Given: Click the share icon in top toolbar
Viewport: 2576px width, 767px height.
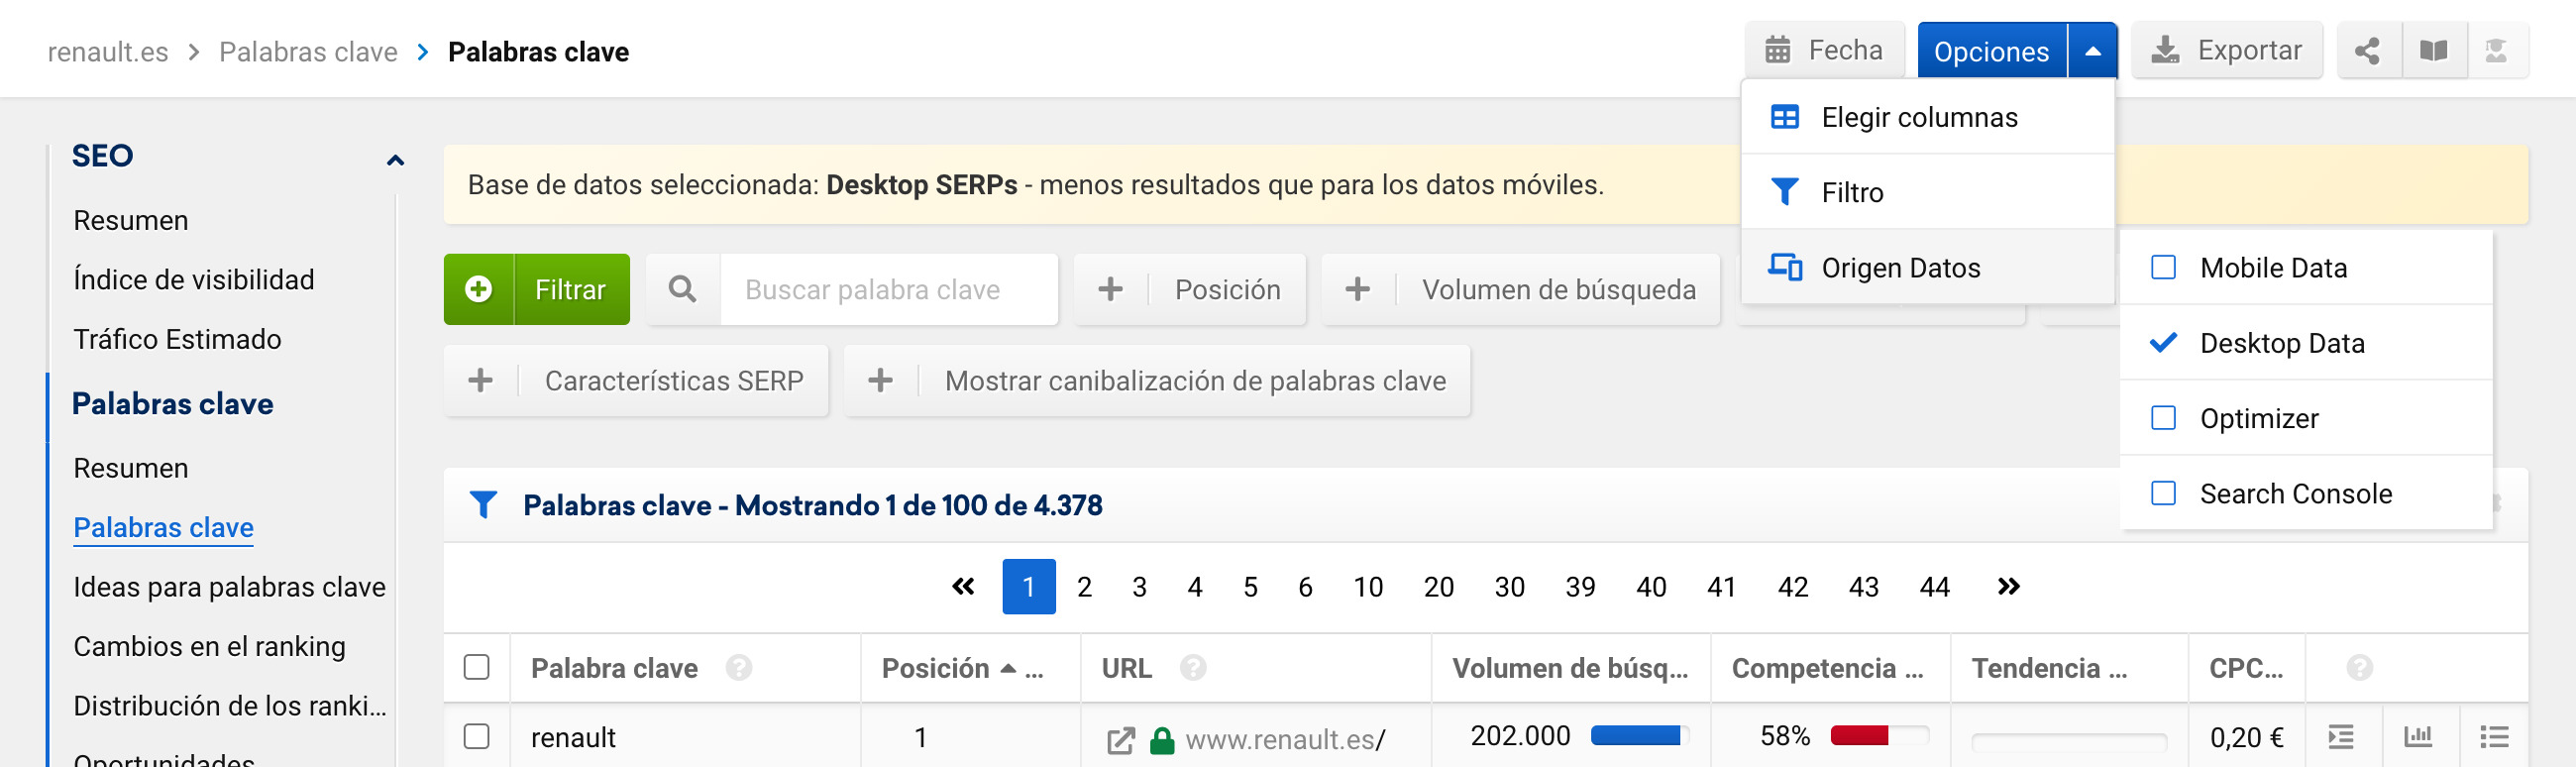Looking at the screenshot, I should coord(2367,51).
